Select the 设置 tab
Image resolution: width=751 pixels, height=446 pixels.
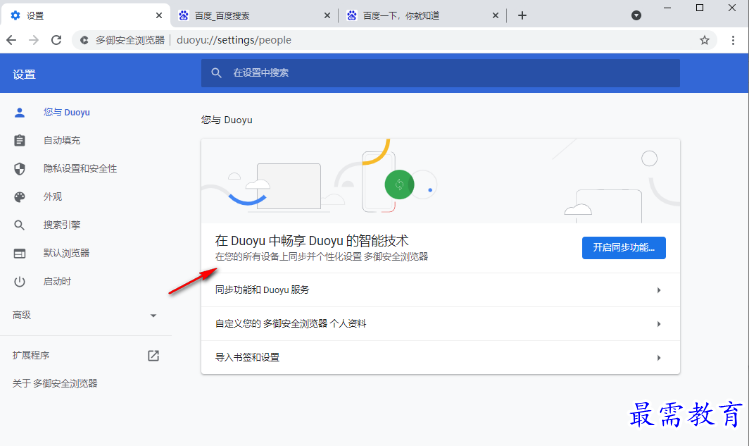pyautogui.click(x=85, y=16)
